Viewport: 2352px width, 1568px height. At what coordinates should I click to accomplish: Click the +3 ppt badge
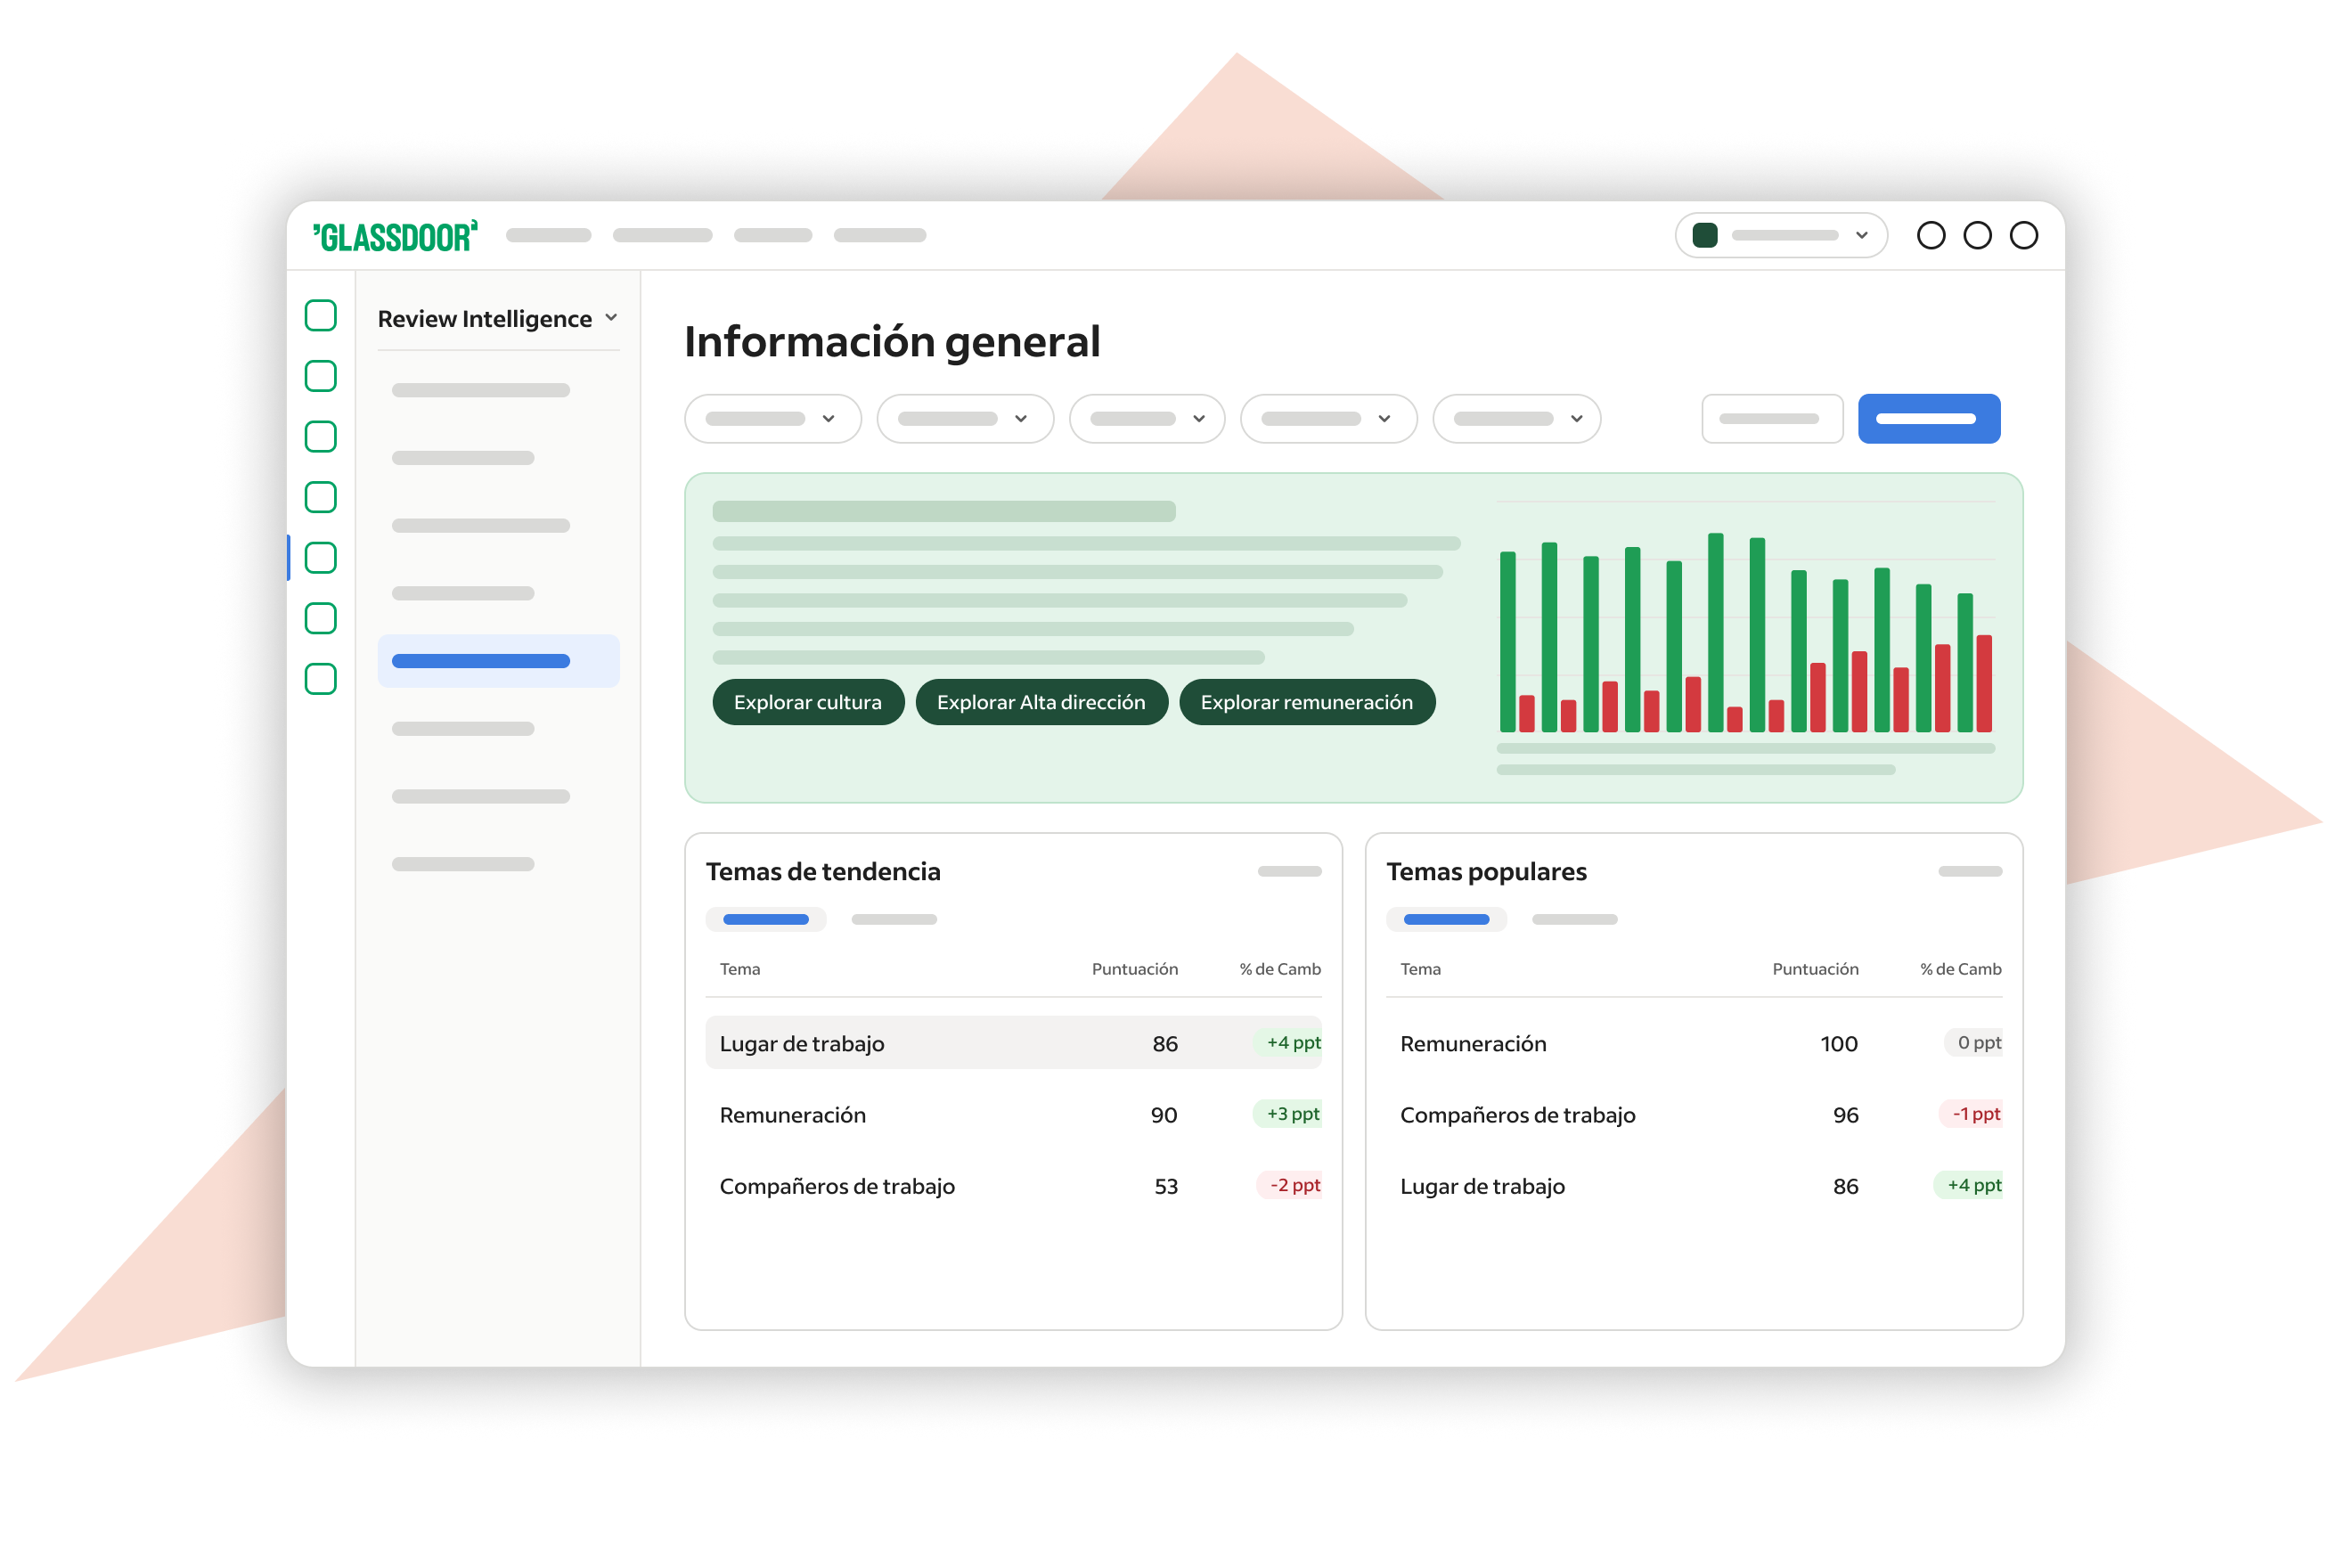1288,1114
